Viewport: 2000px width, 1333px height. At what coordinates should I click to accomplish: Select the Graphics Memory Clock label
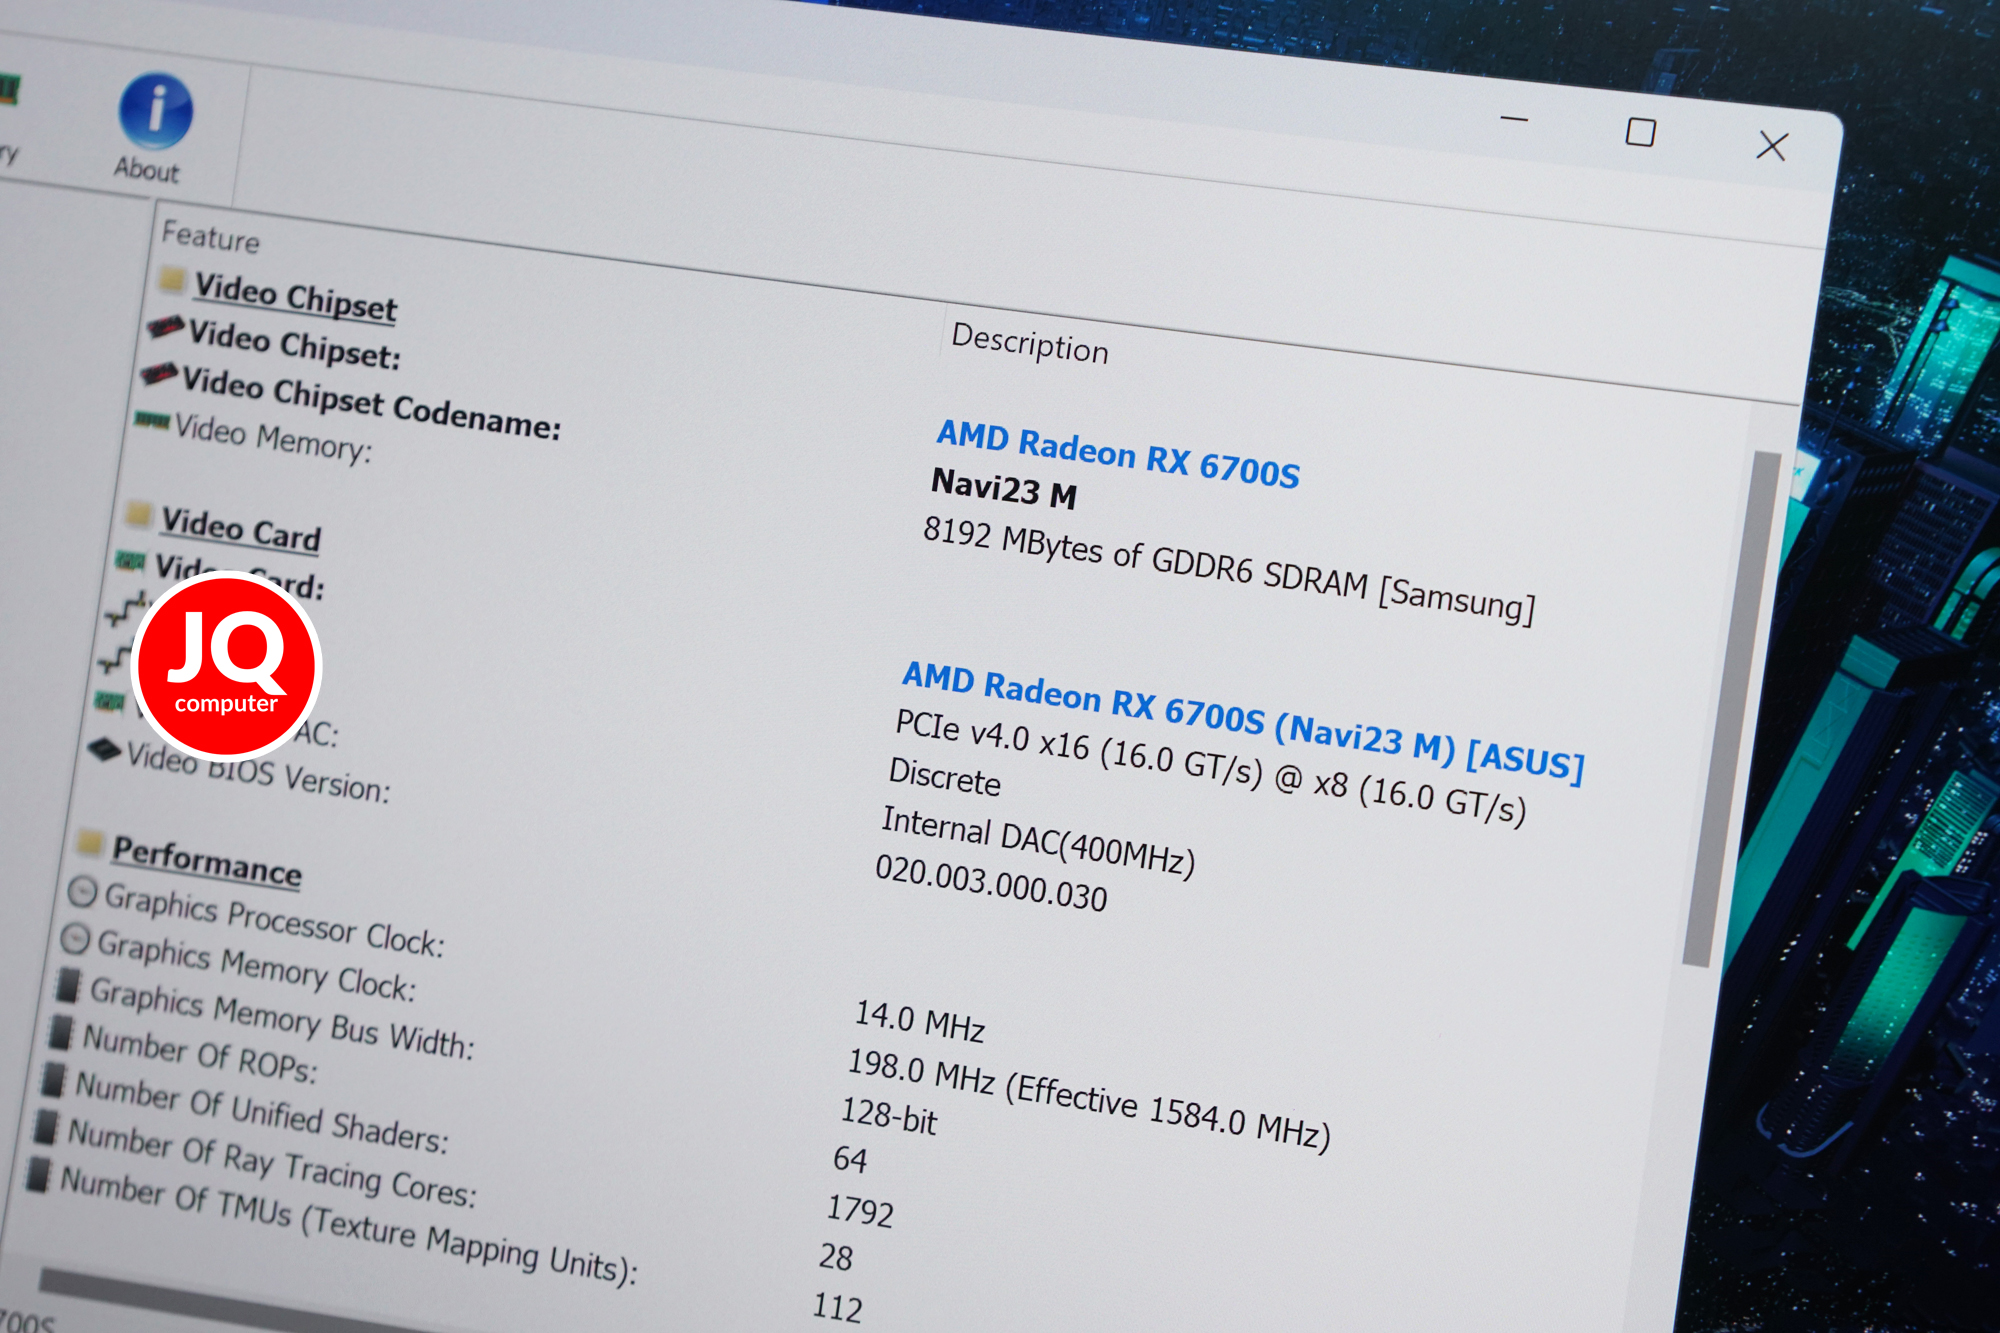coord(257,965)
